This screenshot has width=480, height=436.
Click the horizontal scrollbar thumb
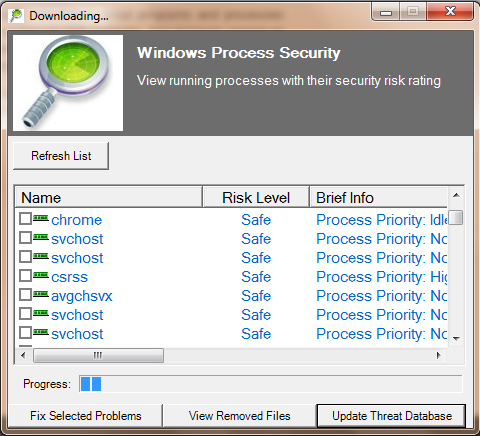(98, 355)
